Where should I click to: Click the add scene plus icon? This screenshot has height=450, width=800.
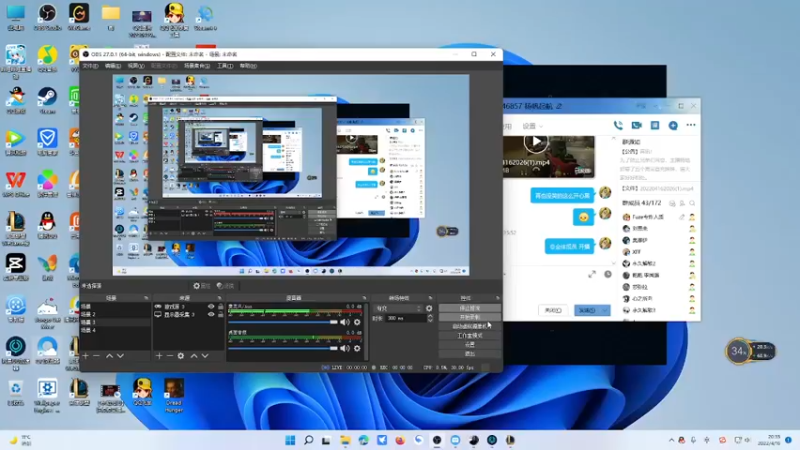tap(85, 355)
